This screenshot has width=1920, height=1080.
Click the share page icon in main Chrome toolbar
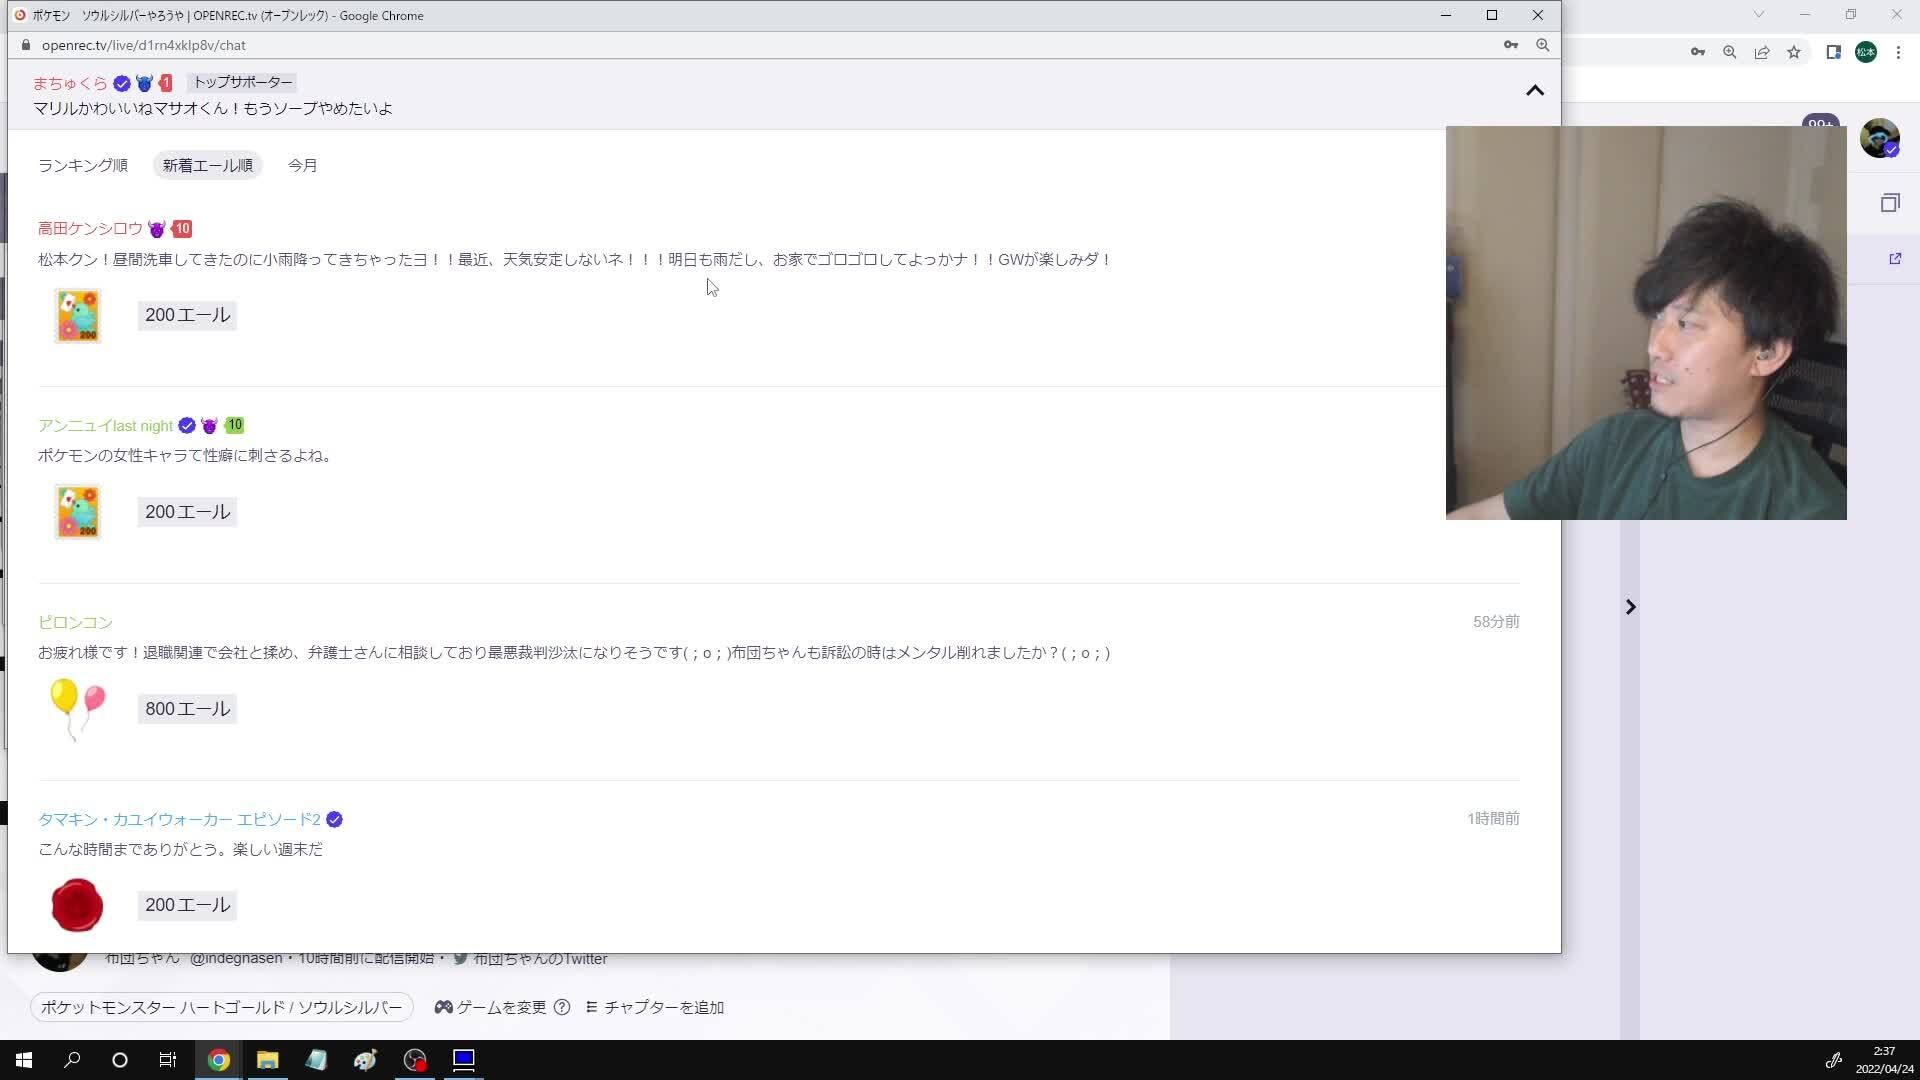[1762, 52]
